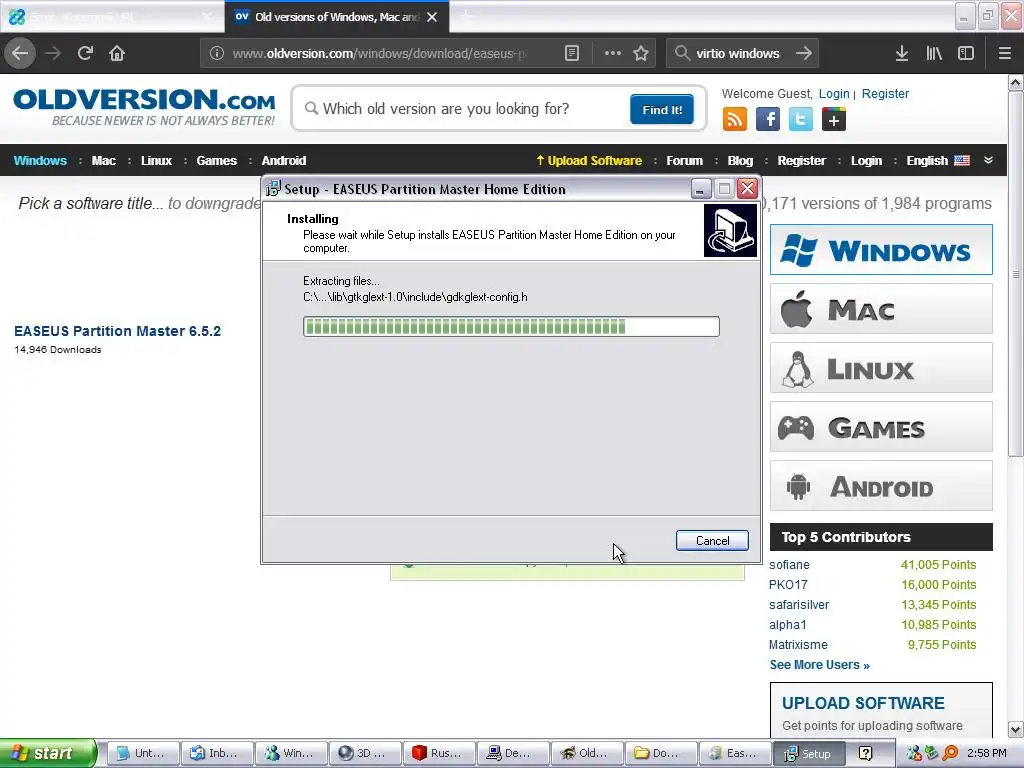
Task: Open the Windows start button
Action: click(48, 754)
